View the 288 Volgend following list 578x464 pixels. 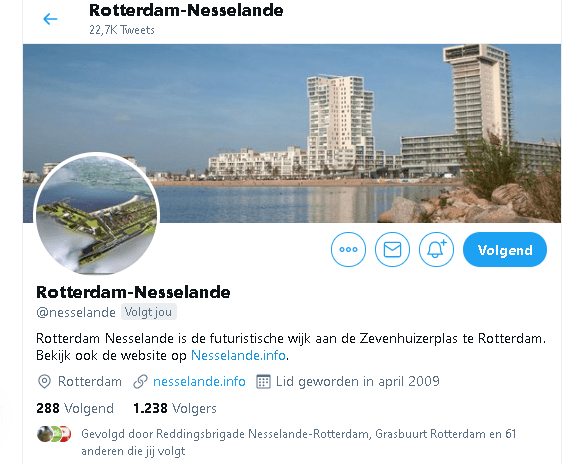75,408
